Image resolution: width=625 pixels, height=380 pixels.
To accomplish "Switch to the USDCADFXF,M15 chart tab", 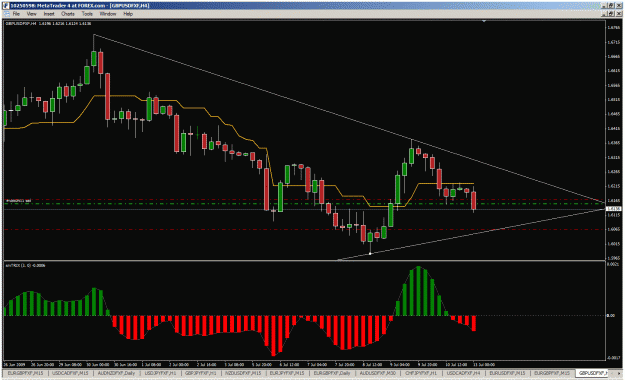I will [71, 373].
